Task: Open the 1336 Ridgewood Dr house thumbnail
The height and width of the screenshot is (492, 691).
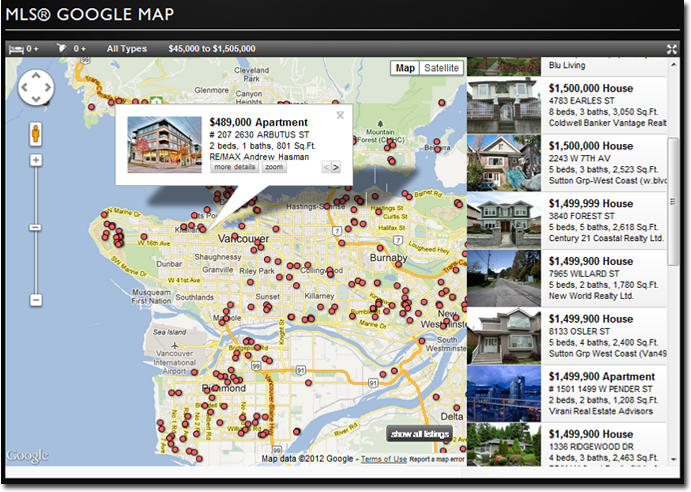Action: click(504, 445)
